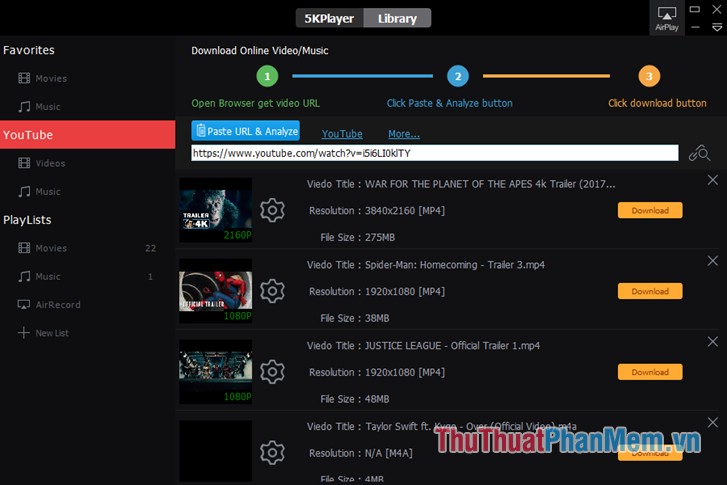Click the 'Click Paste & Analyze button' text

click(450, 103)
